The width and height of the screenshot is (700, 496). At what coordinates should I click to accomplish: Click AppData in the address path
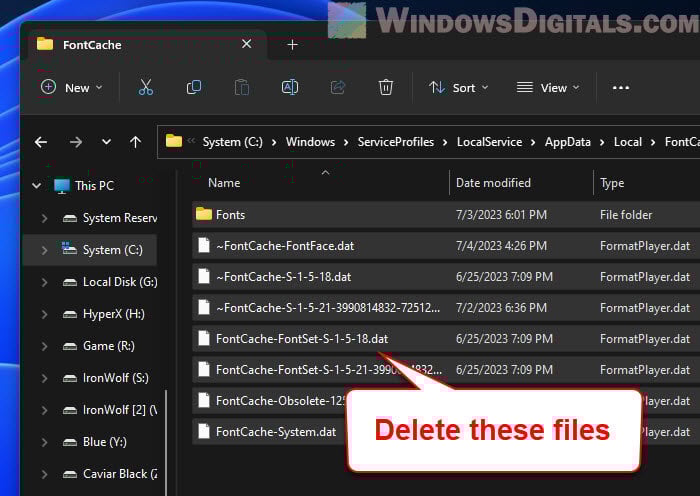pyautogui.click(x=567, y=142)
